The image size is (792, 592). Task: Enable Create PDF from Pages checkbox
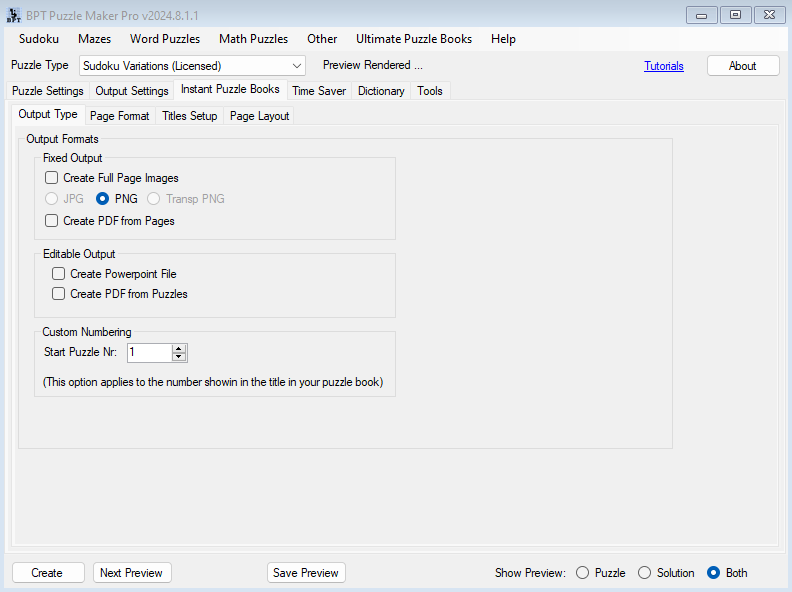click(52, 221)
